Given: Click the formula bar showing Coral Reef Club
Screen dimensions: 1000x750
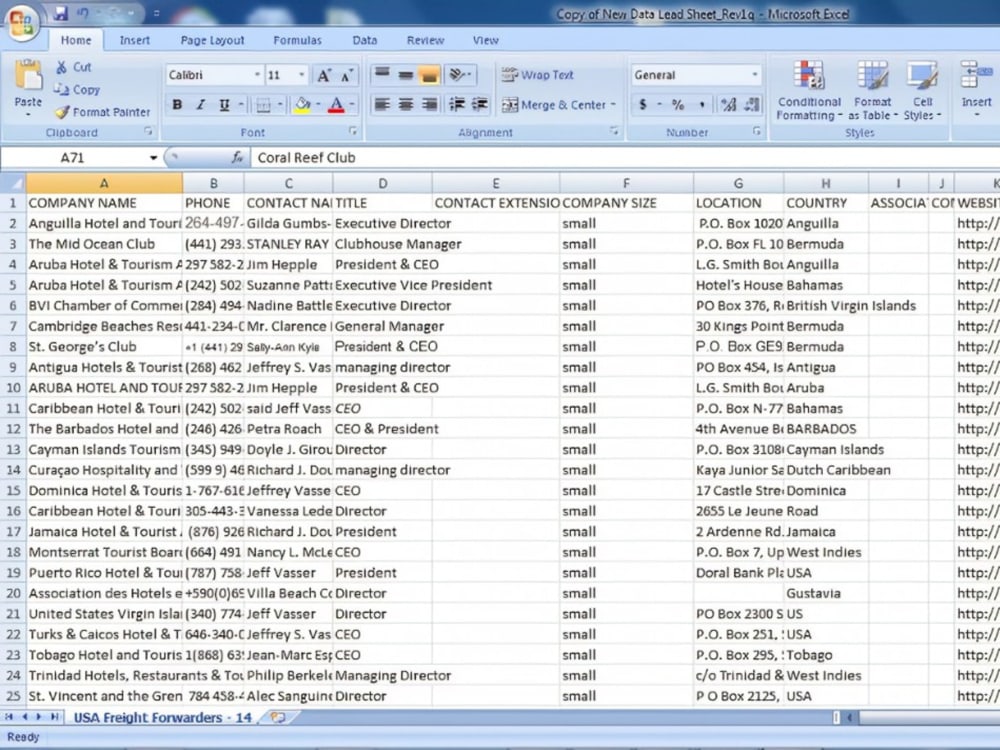Looking at the screenshot, I should [625, 158].
